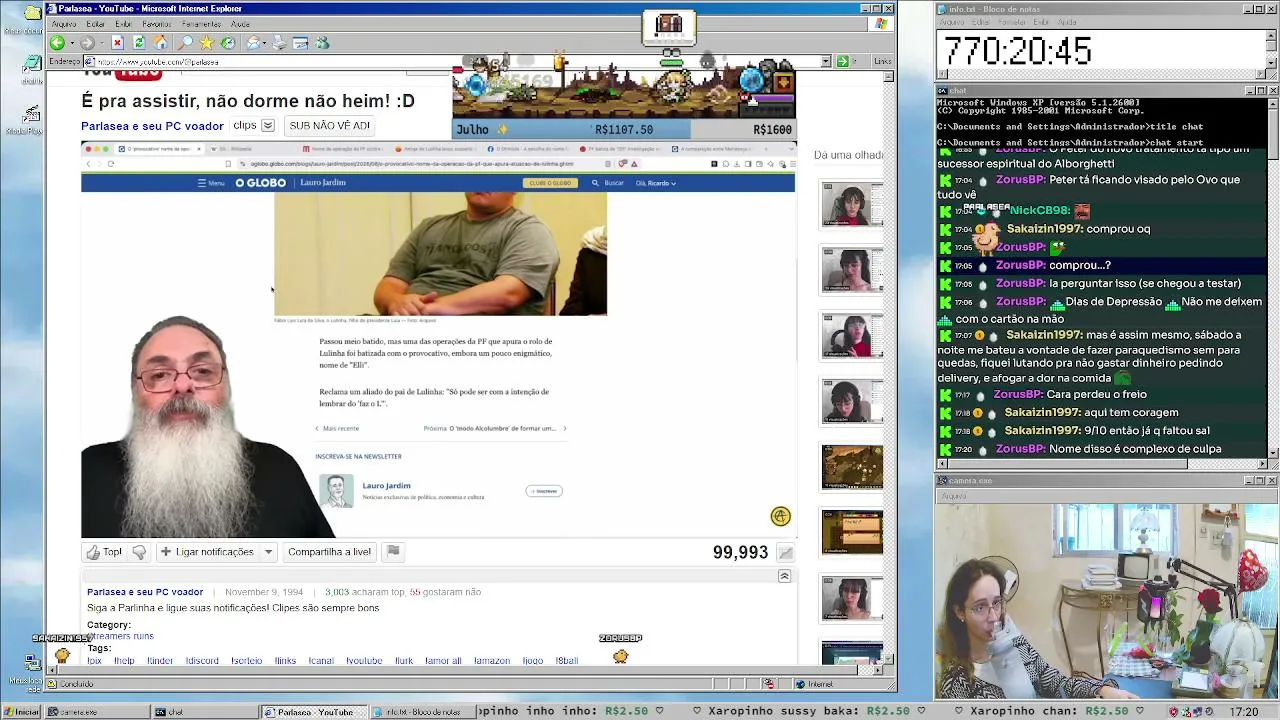
Task: Click the !discord tag link
Action: coord(202,661)
